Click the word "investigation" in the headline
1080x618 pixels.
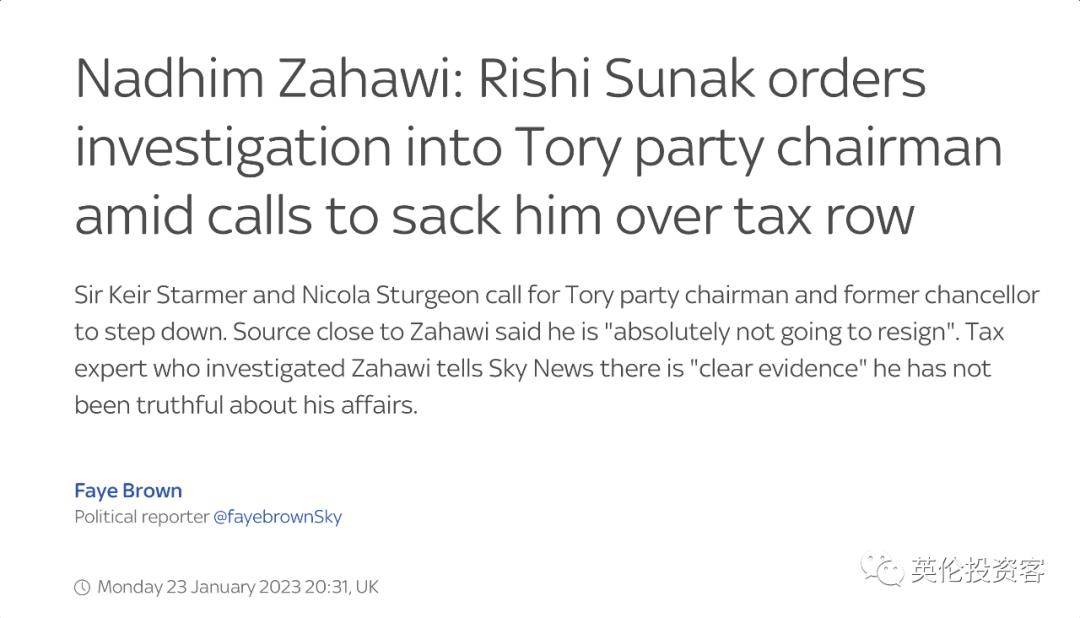click(233, 149)
